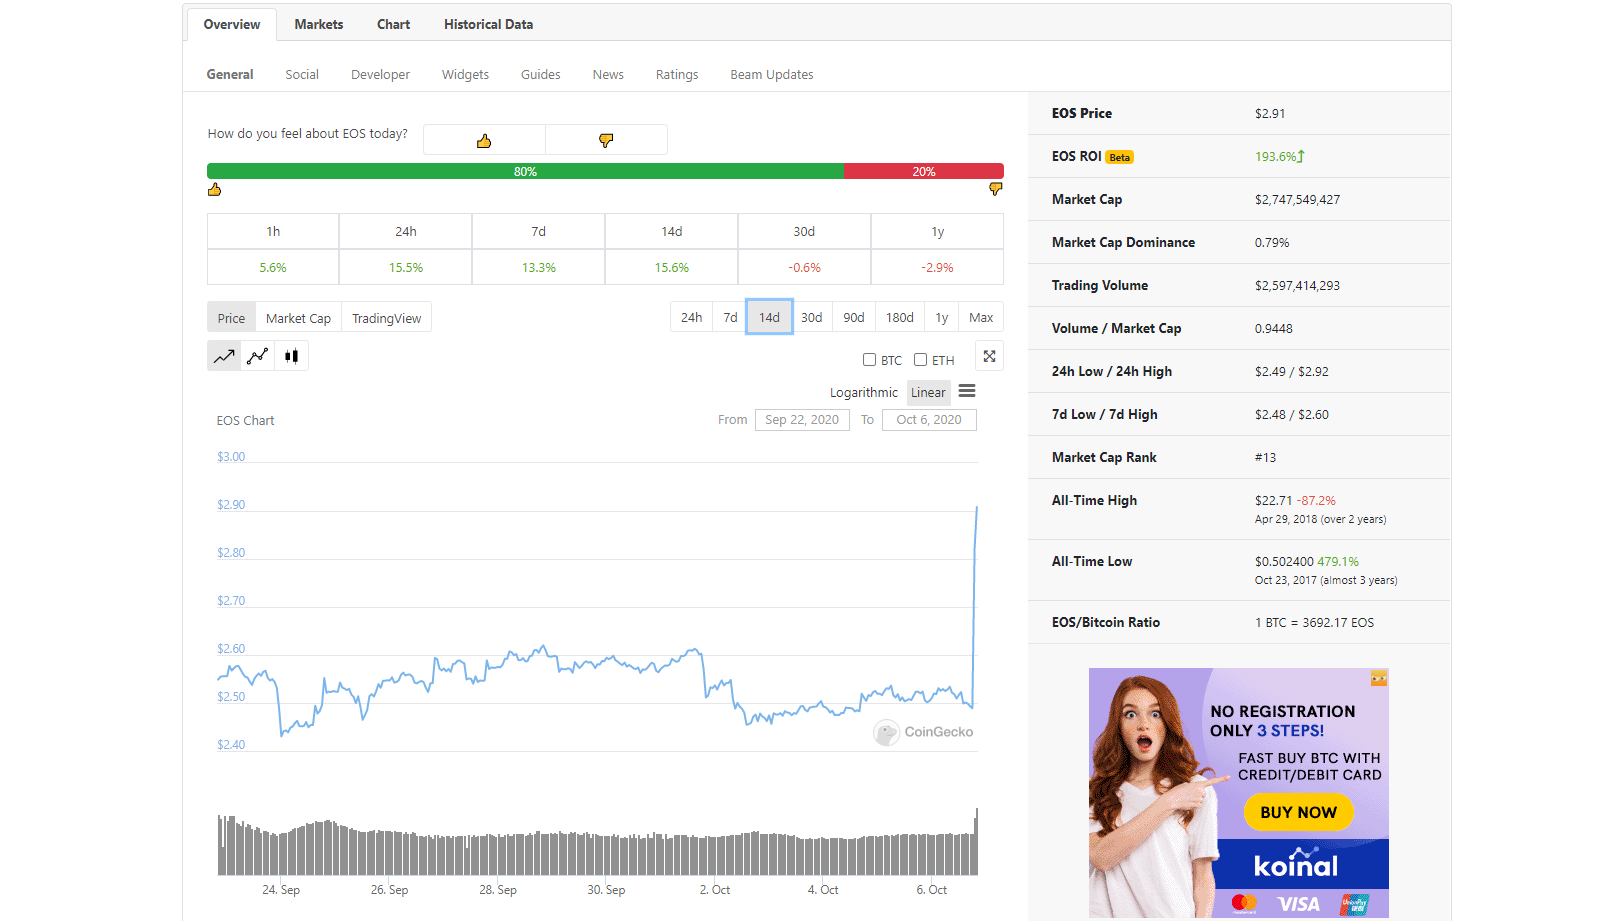Click the Market Cap value $2,747,549,427
The height and width of the screenshot is (921, 1605).
(x=1297, y=200)
